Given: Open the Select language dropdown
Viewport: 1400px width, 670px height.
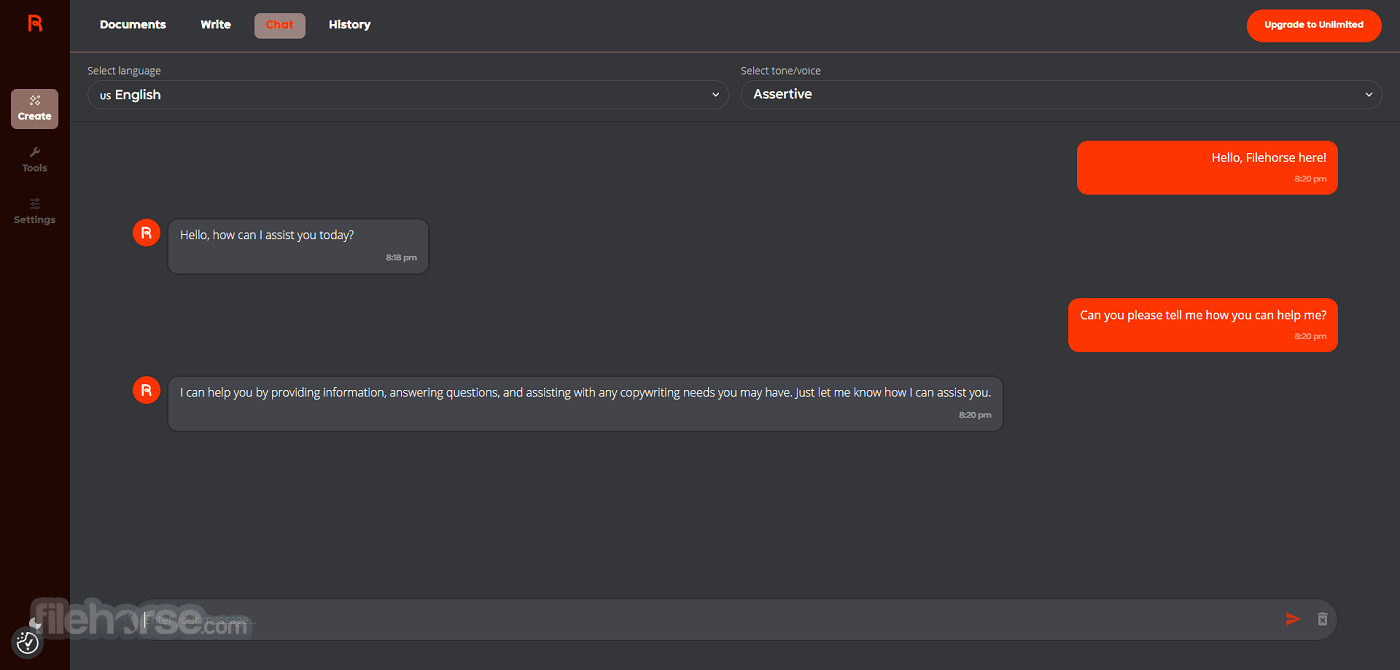Looking at the screenshot, I should (x=408, y=95).
